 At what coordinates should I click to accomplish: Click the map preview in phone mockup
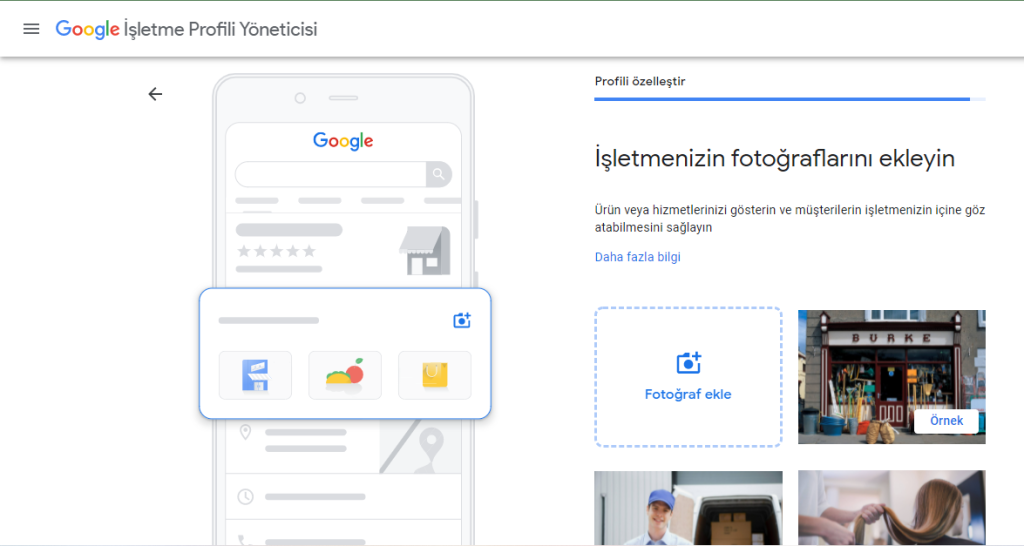tap(421, 446)
